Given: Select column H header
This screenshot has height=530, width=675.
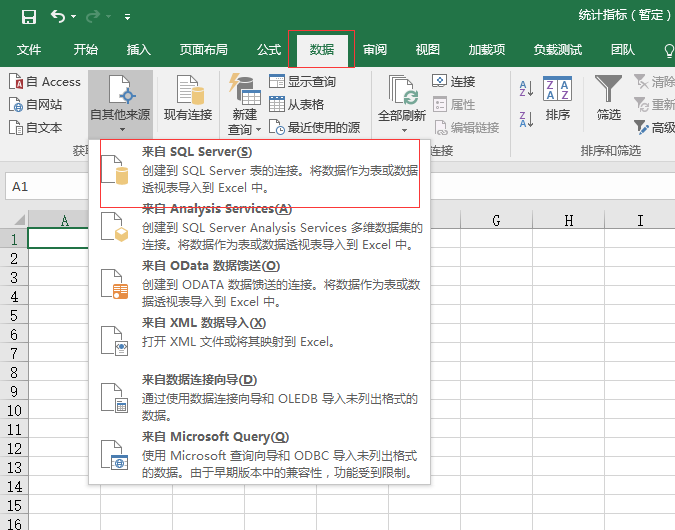Looking at the screenshot, I should [568, 220].
